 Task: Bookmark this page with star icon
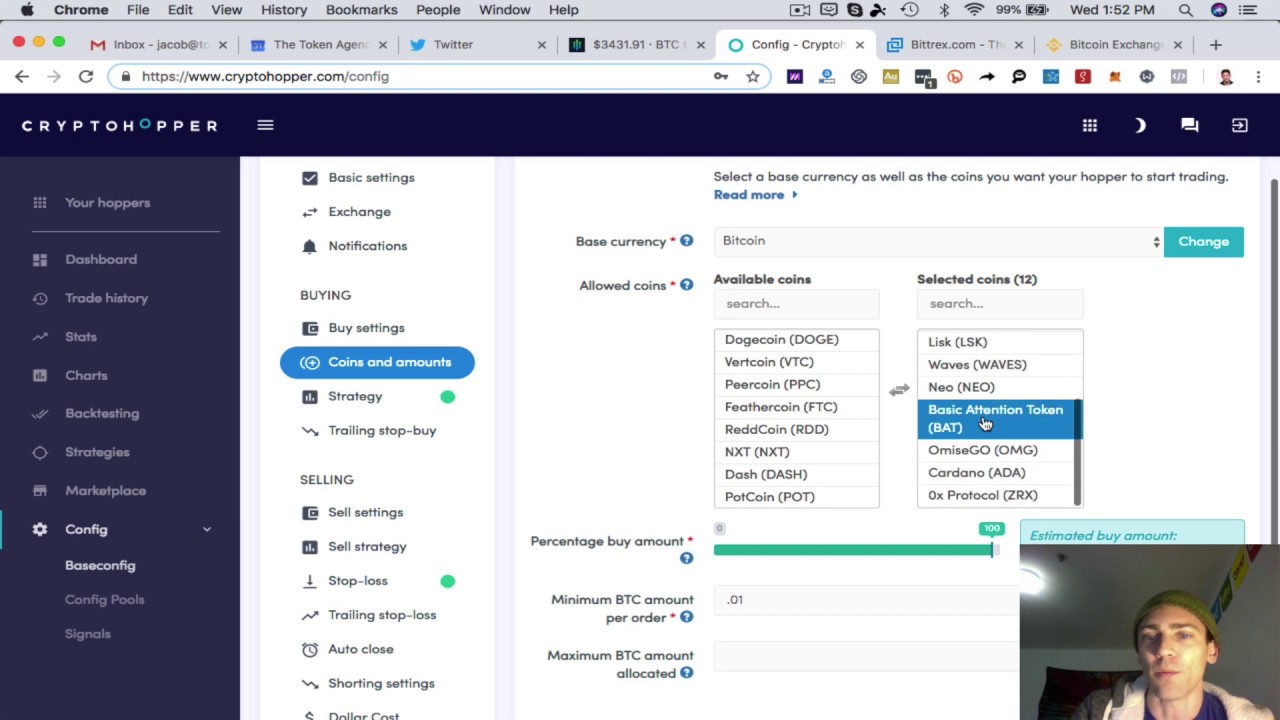[x=753, y=76]
